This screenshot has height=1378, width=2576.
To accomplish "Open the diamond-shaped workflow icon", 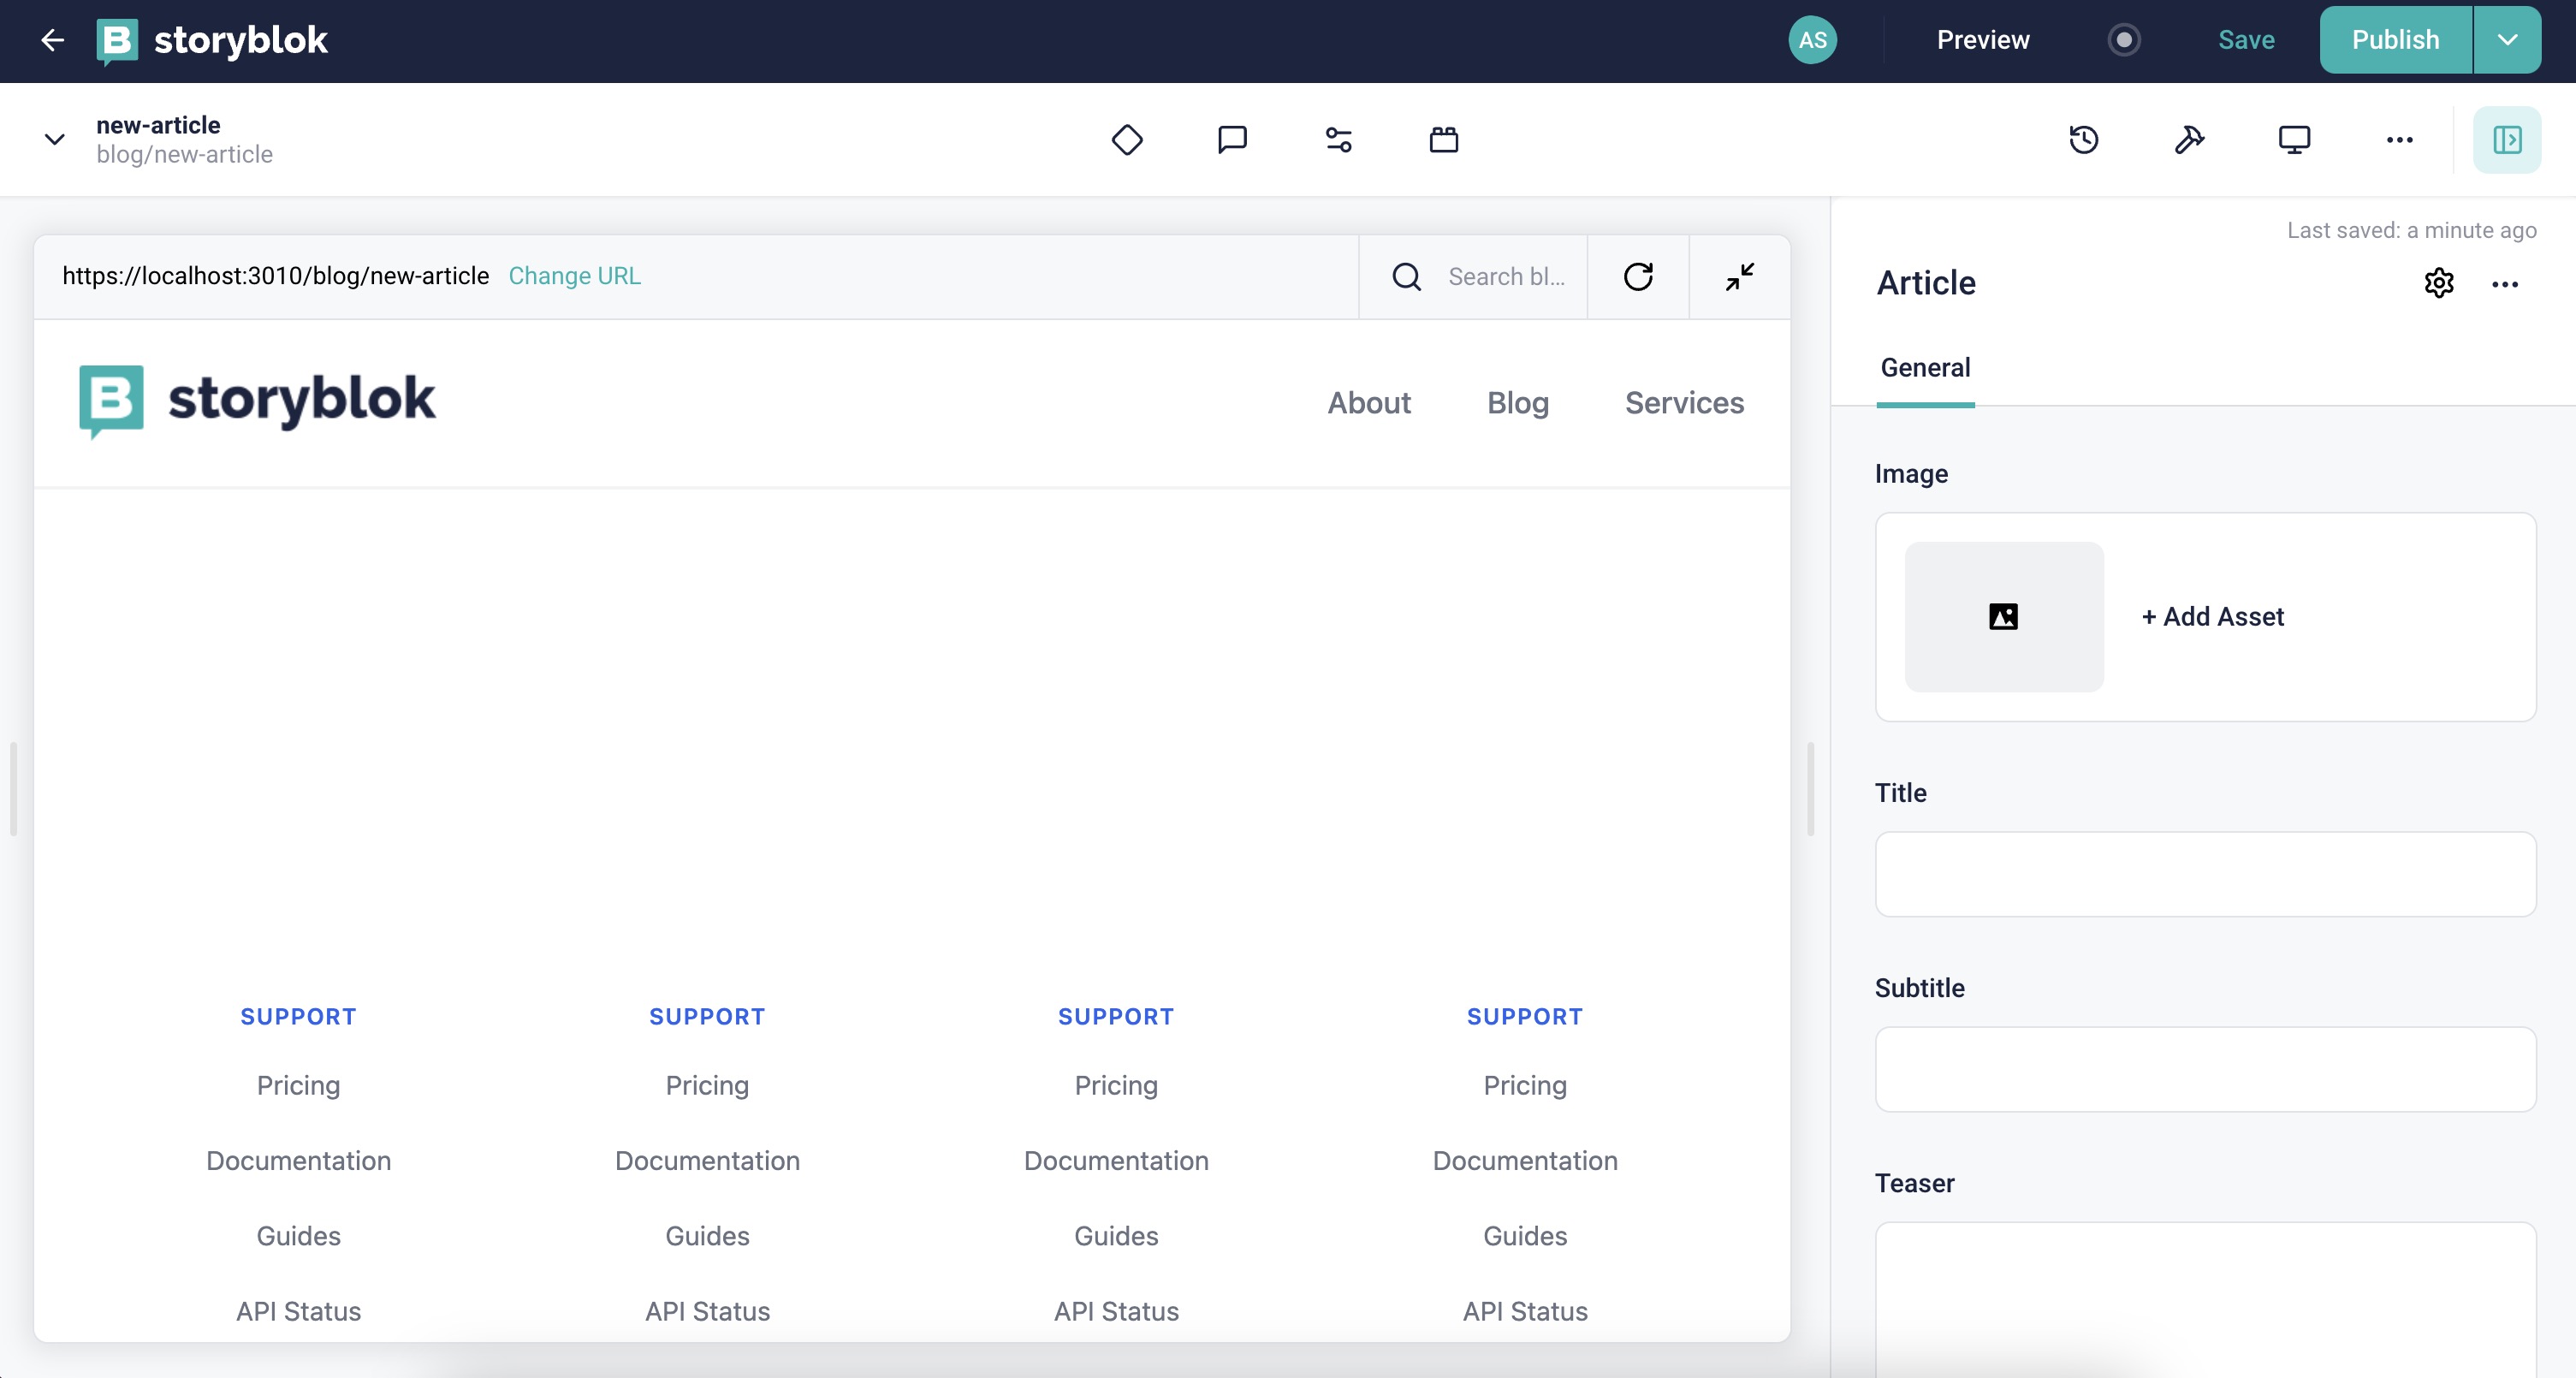I will [1127, 139].
